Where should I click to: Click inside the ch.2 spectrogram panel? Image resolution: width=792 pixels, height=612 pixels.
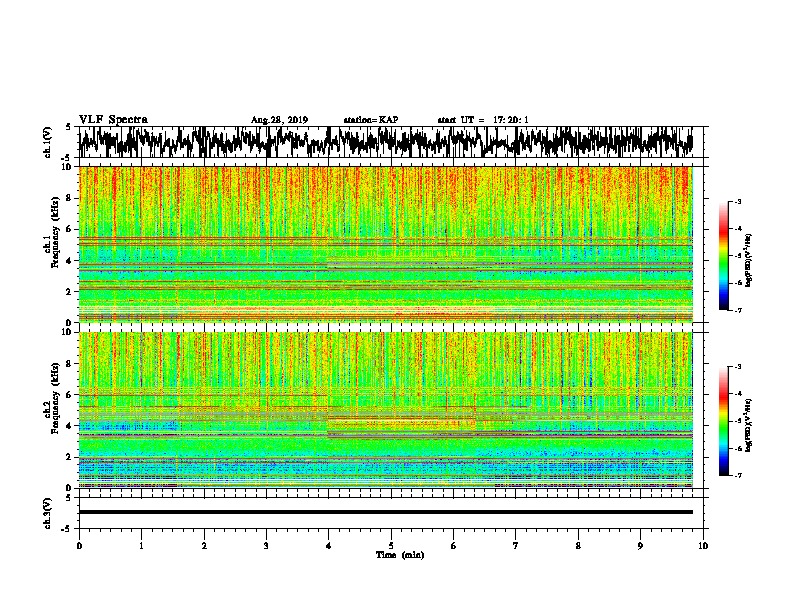(385, 410)
